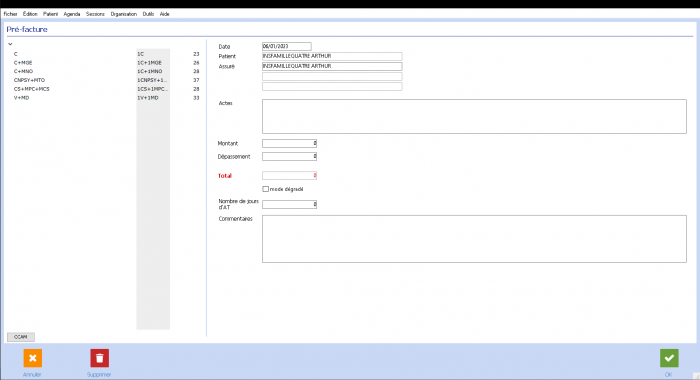Click the orange Annuler cancel icon

tap(33, 358)
